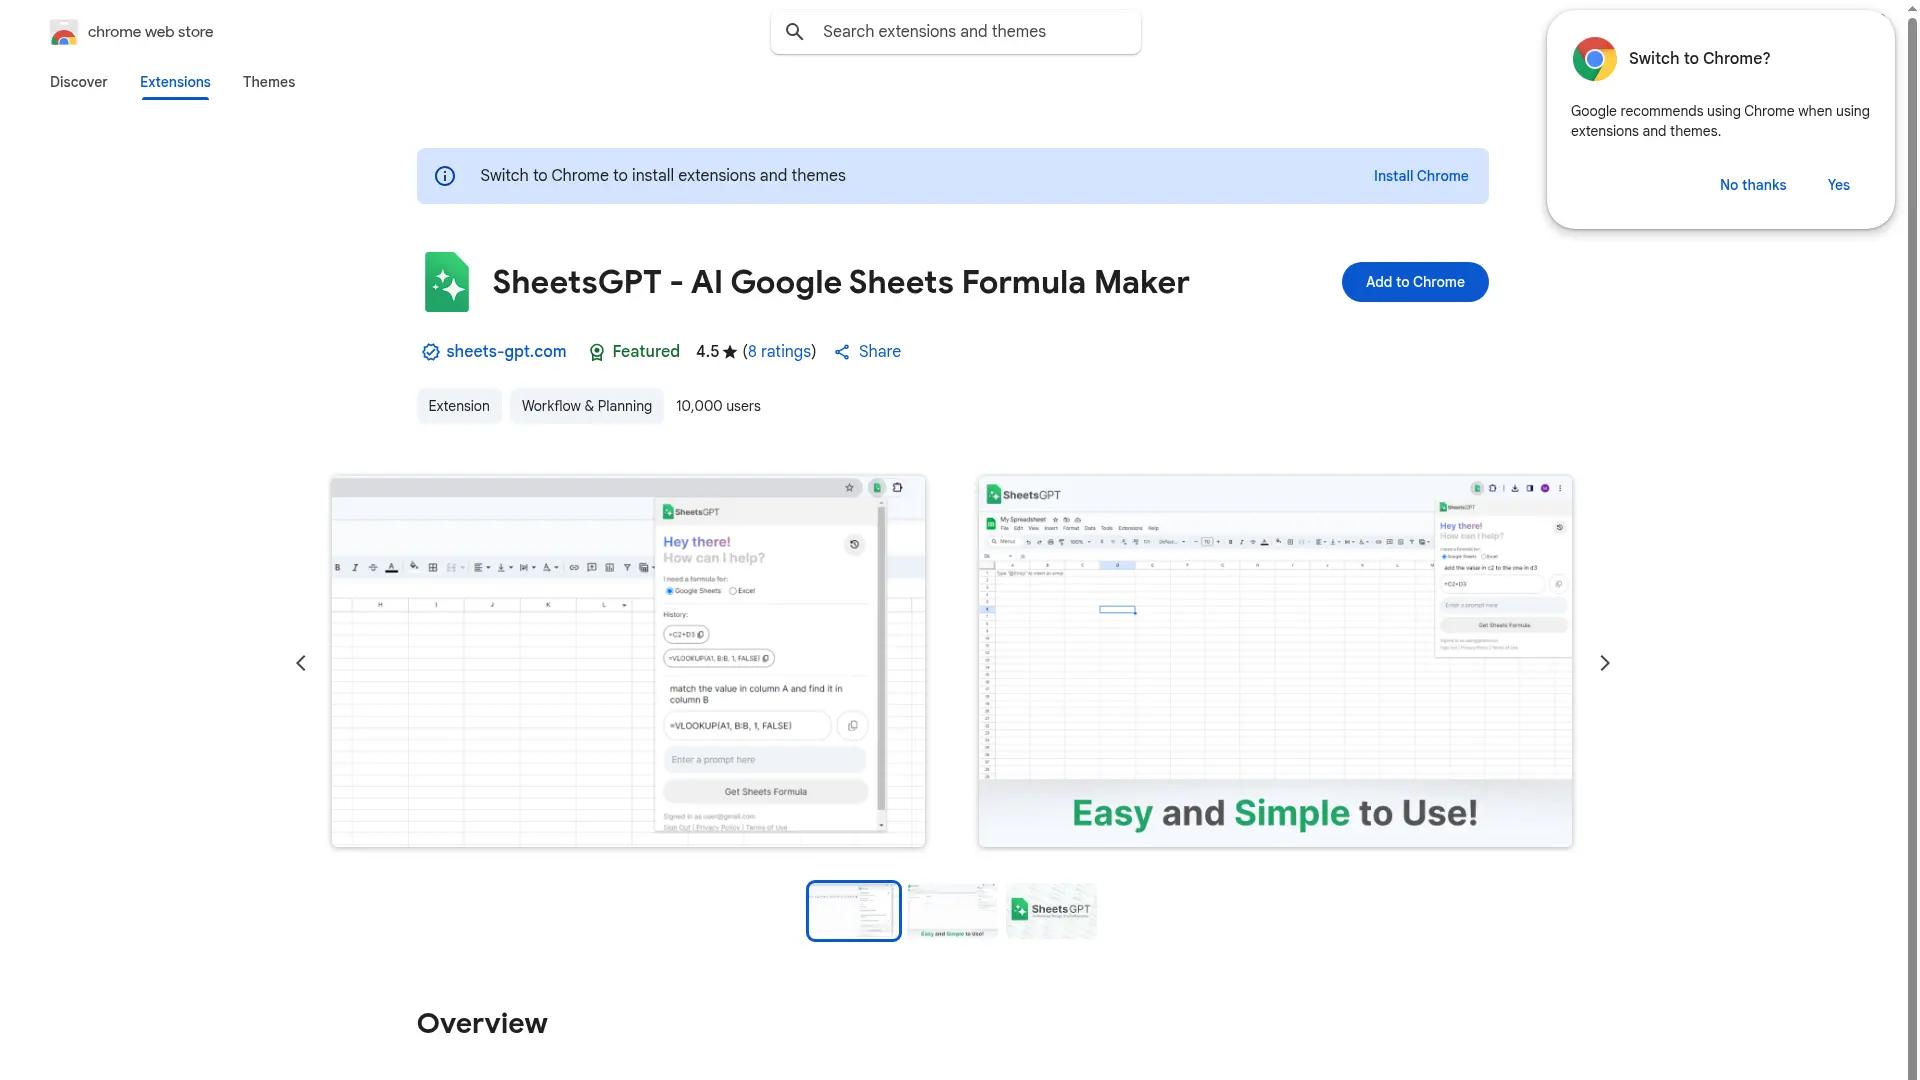Image resolution: width=1920 pixels, height=1080 pixels.
Task: Click the Share icon next to ratings
Action: [x=842, y=351]
